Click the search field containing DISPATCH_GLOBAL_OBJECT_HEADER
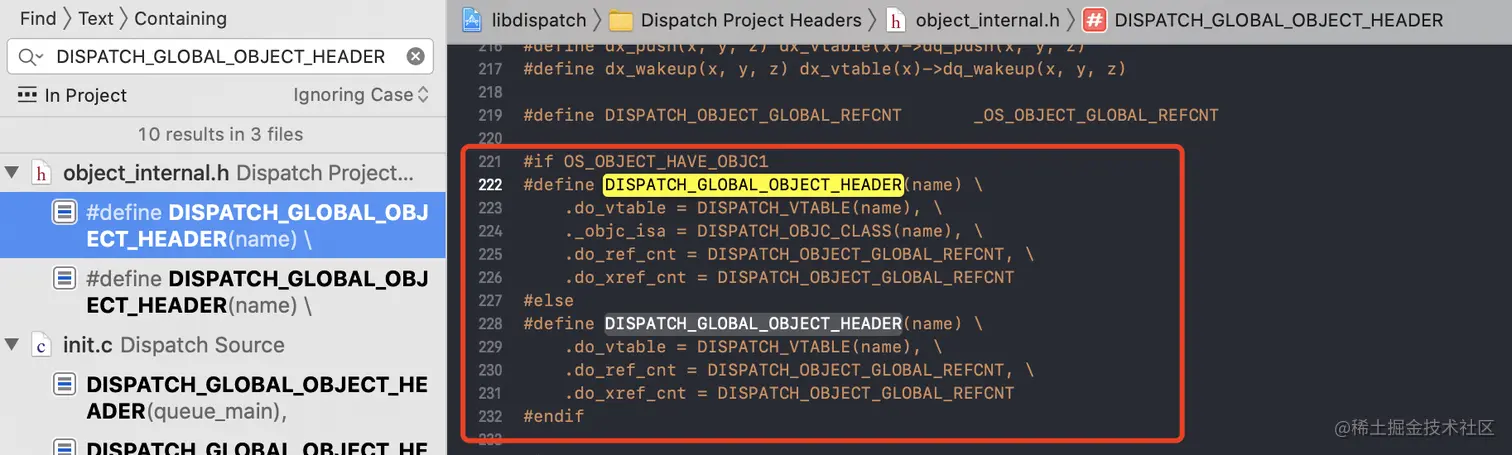 (220, 57)
